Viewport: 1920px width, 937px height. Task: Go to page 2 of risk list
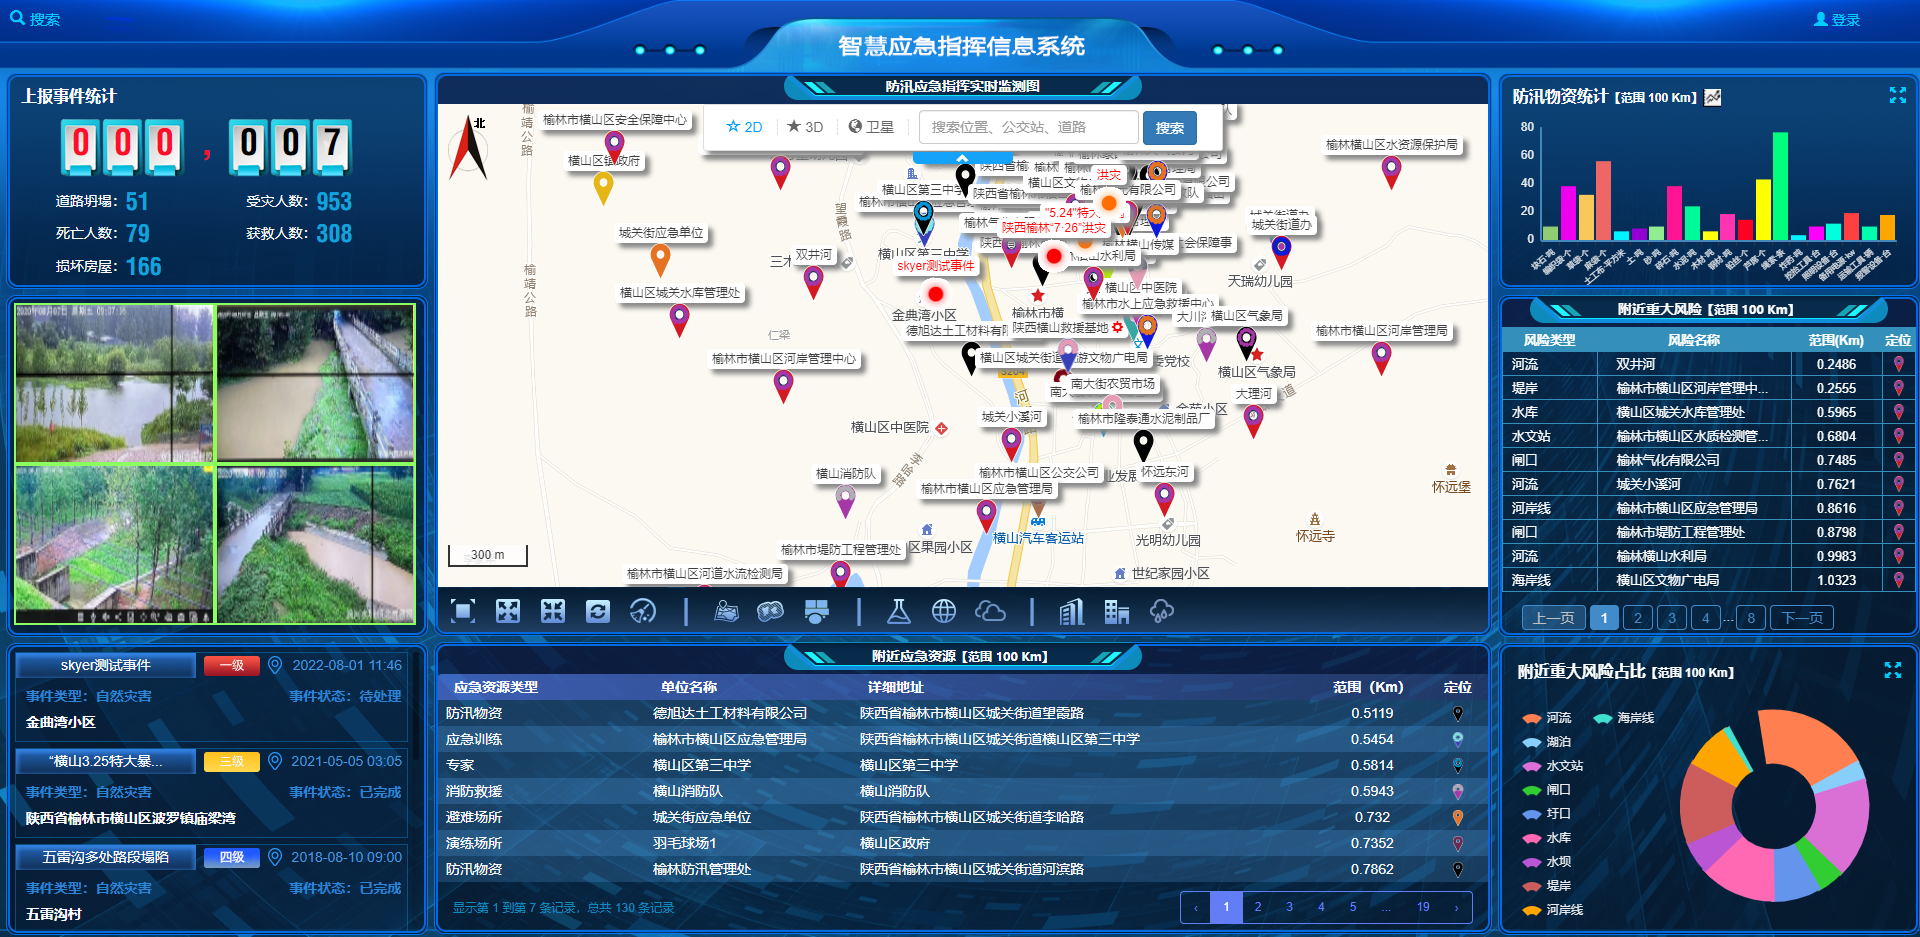1637,618
